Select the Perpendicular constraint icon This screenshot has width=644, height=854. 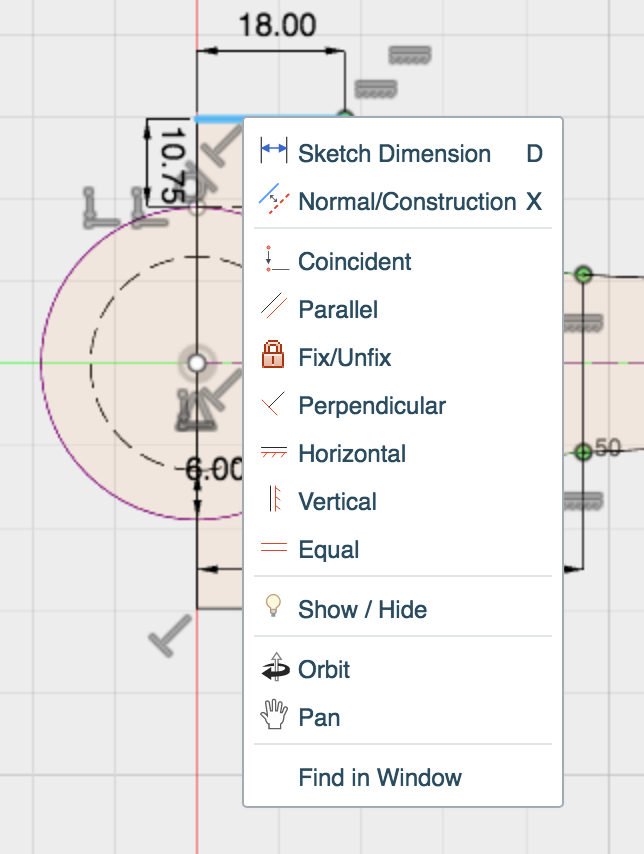click(273, 405)
